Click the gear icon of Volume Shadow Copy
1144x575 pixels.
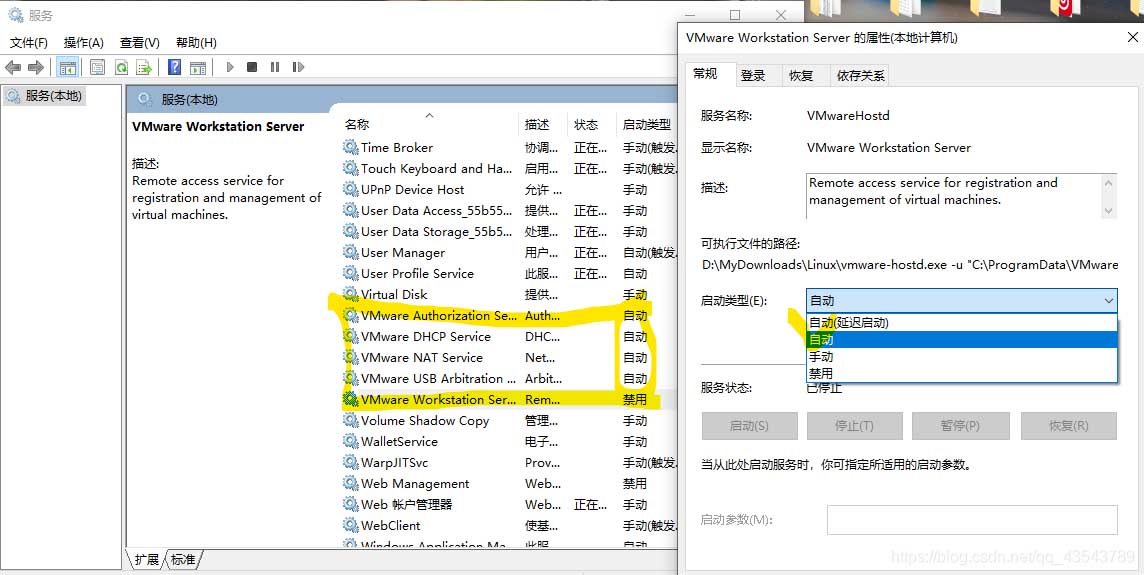(x=350, y=420)
